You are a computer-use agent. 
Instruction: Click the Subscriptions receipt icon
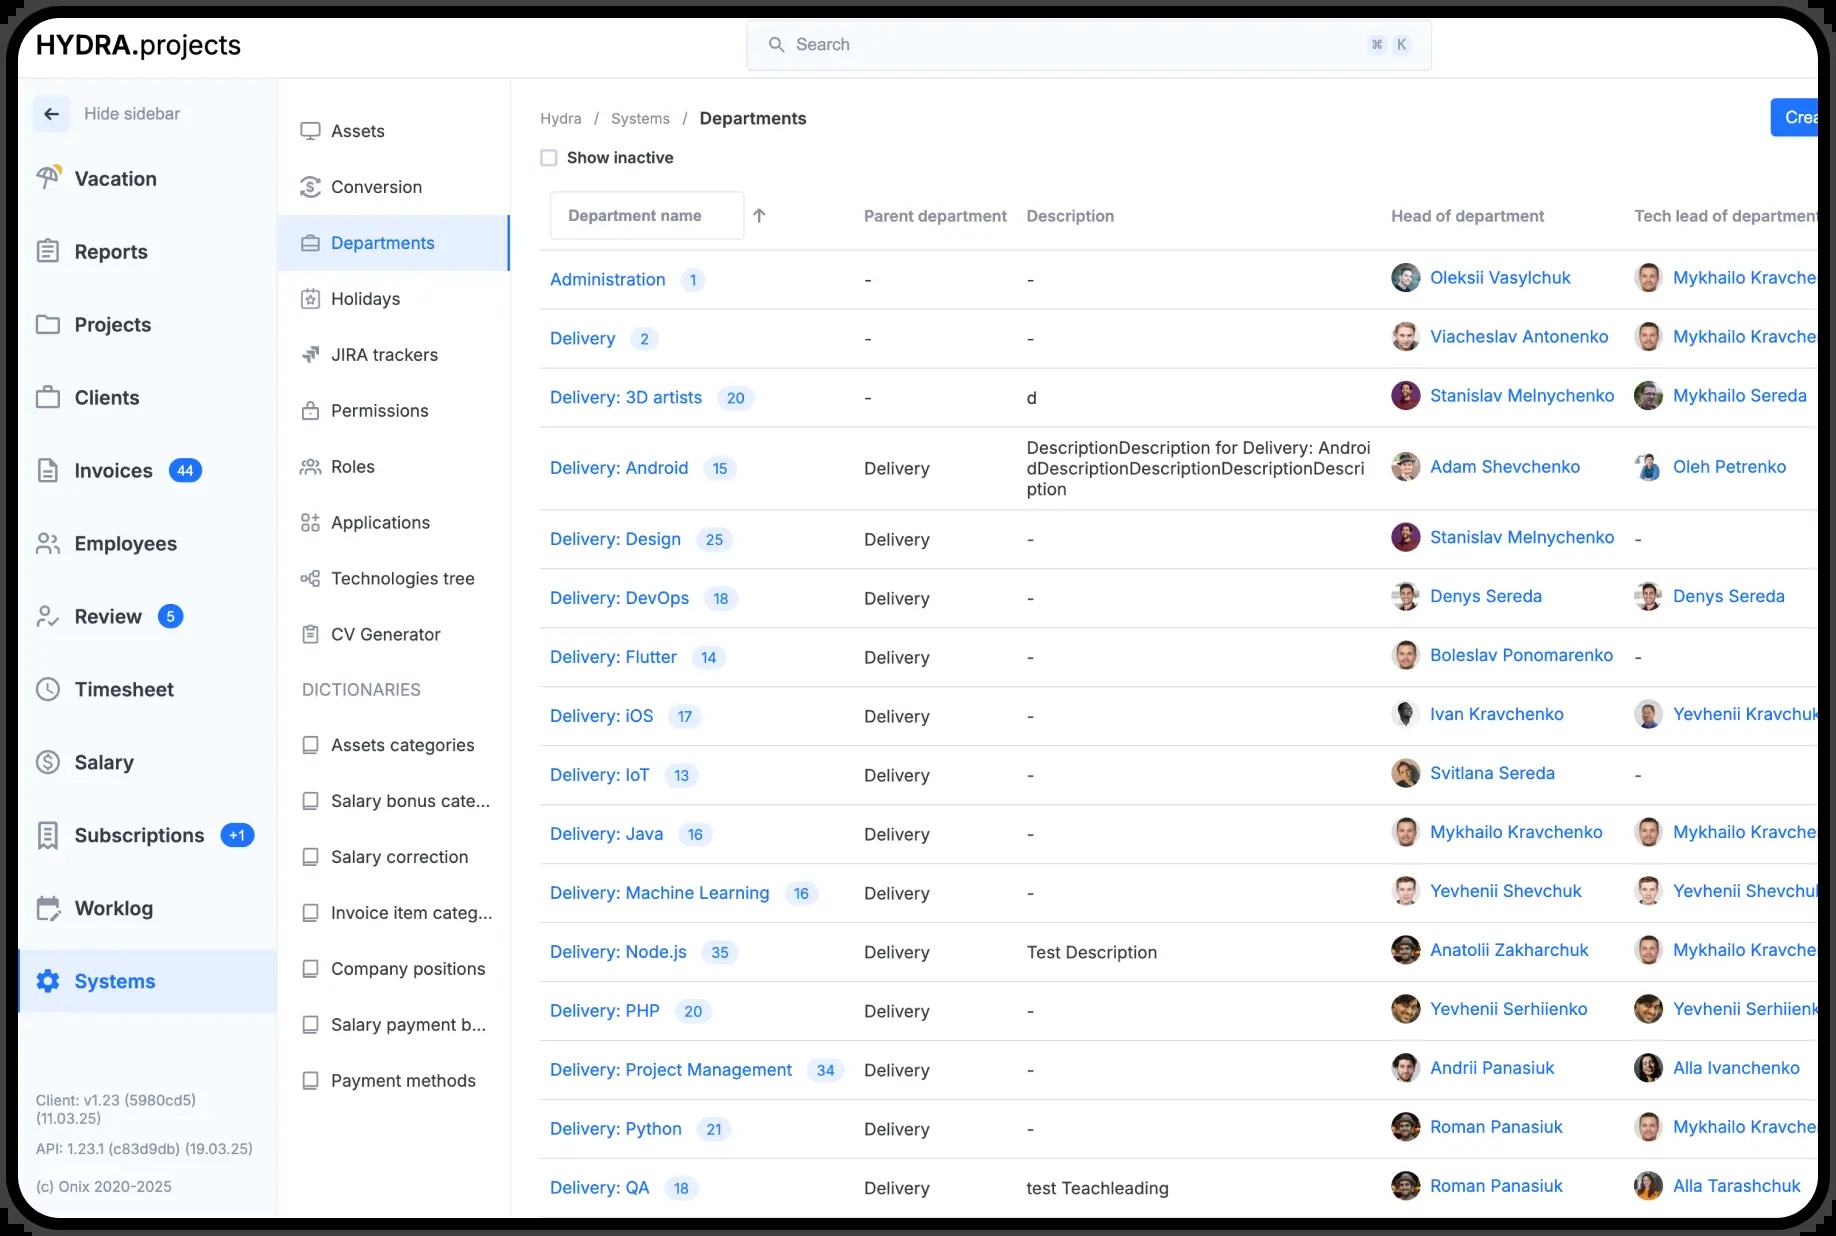[48, 835]
